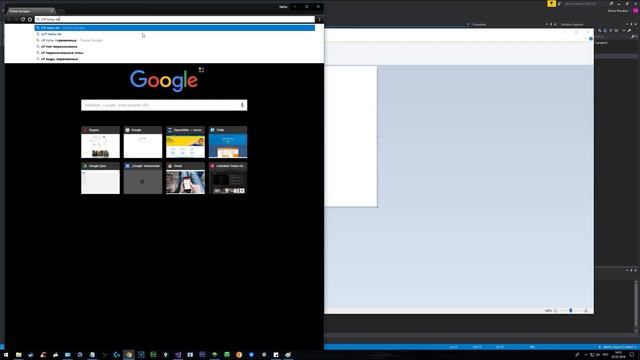Image resolution: width=640 pixels, height=360 pixels.
Task: Open the Google apps grid icon
Action: [201, 70]
